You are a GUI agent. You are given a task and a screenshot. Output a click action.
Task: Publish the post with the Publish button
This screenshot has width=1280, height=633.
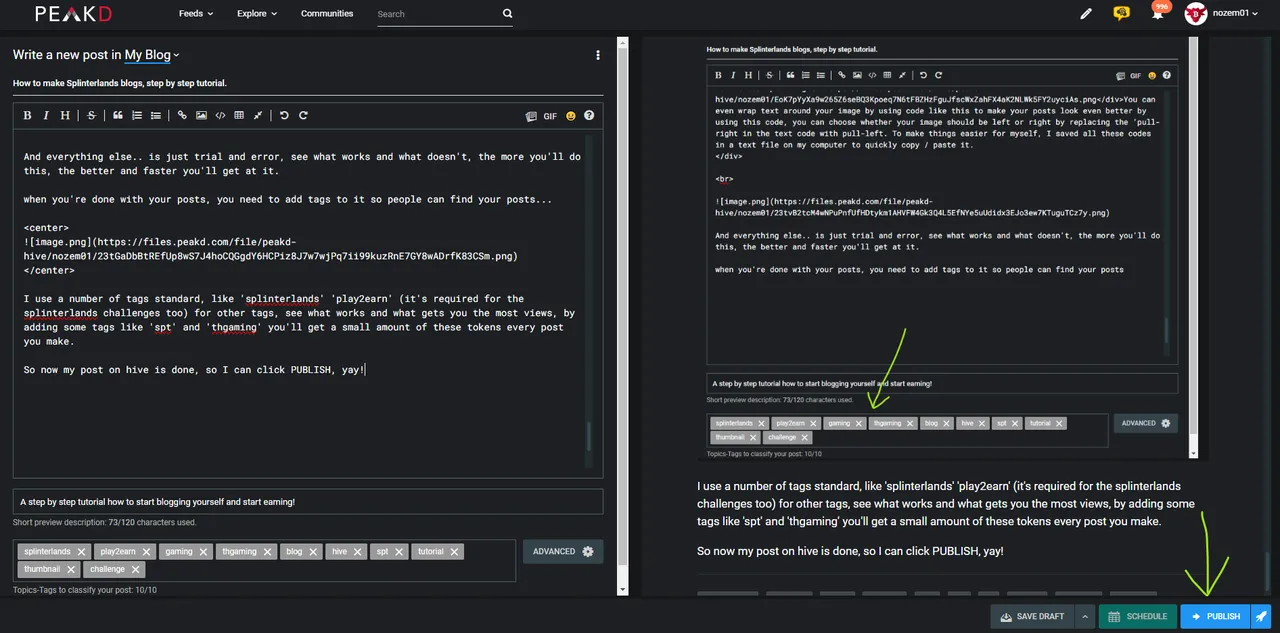[x=1215, y=616]
